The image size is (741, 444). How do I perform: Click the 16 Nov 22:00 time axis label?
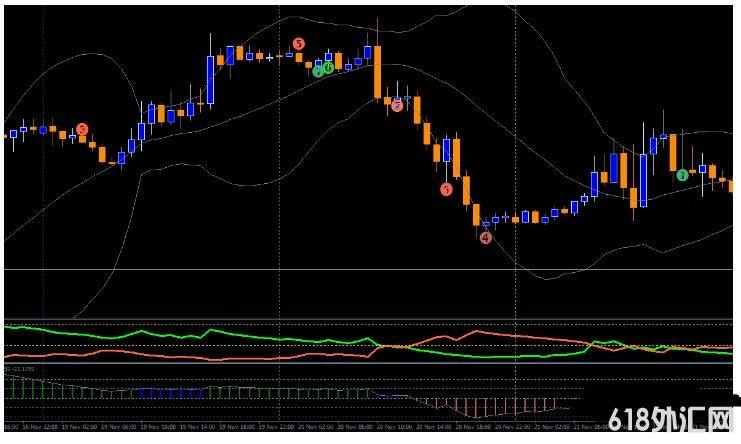(x=40, y=427)
